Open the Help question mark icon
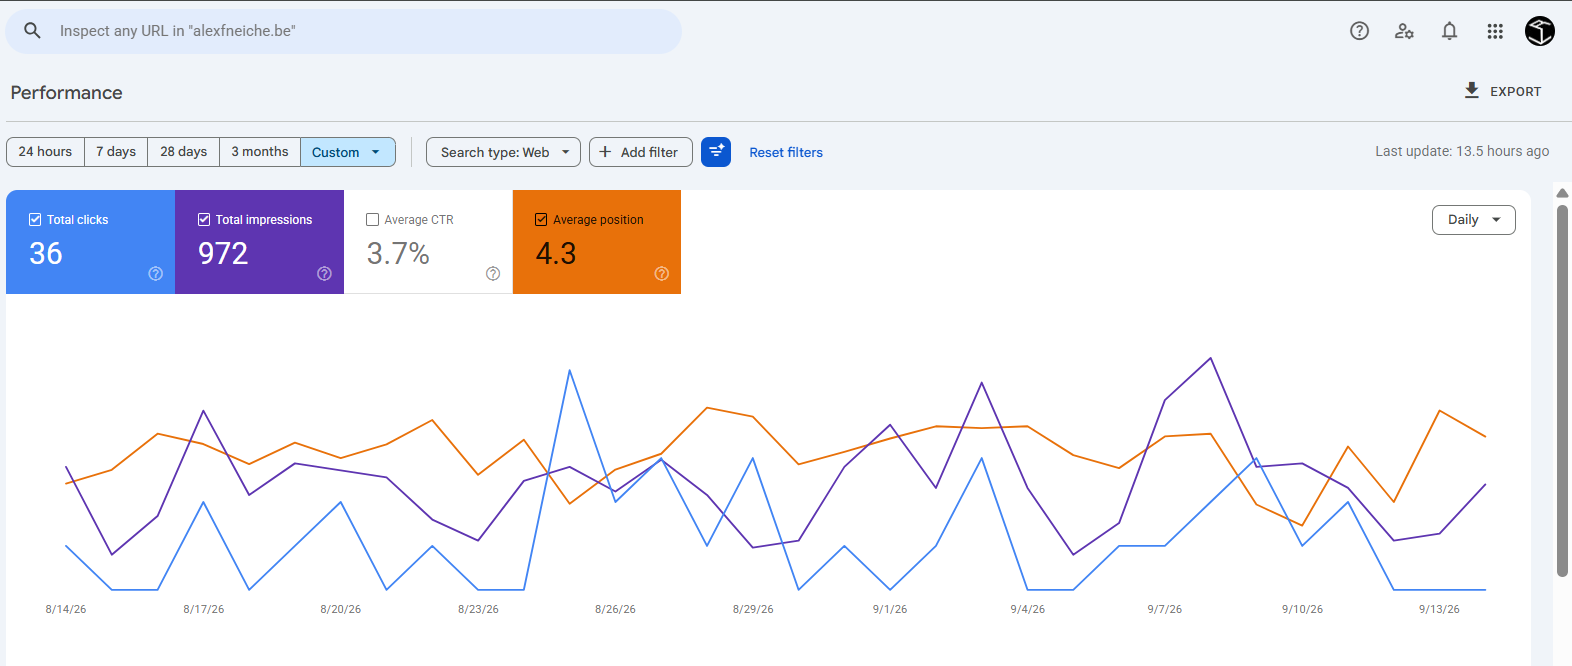 [x=1359, y=31]
